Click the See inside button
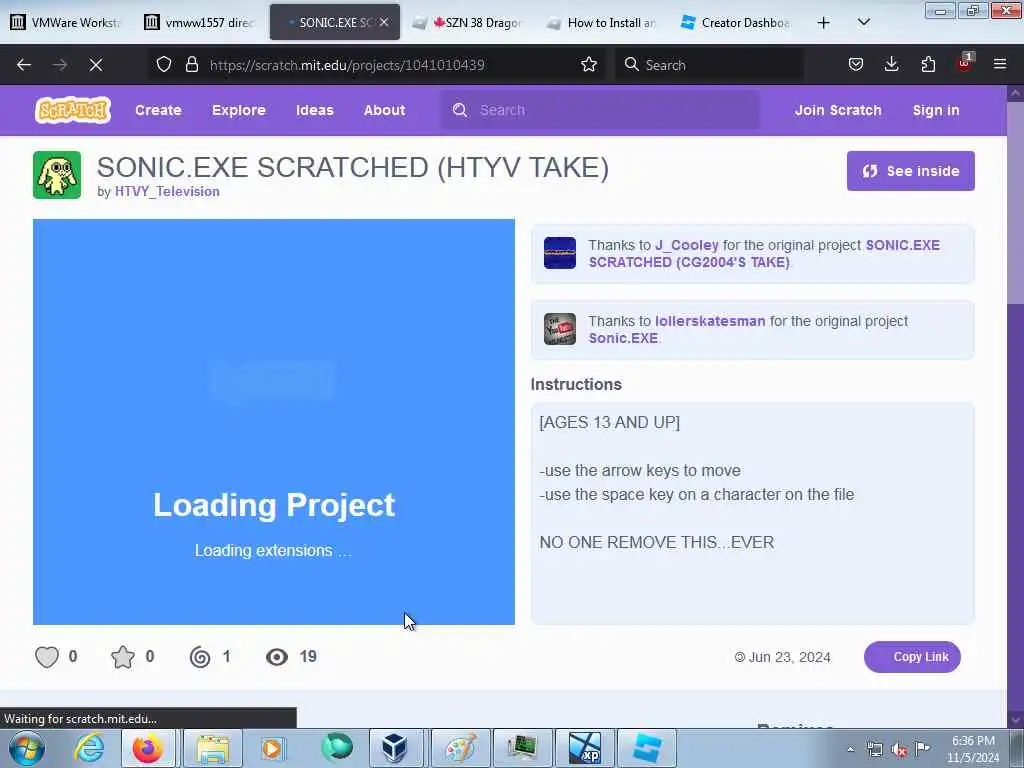The width and height of the screenshot is (1024, 768). 910,171
